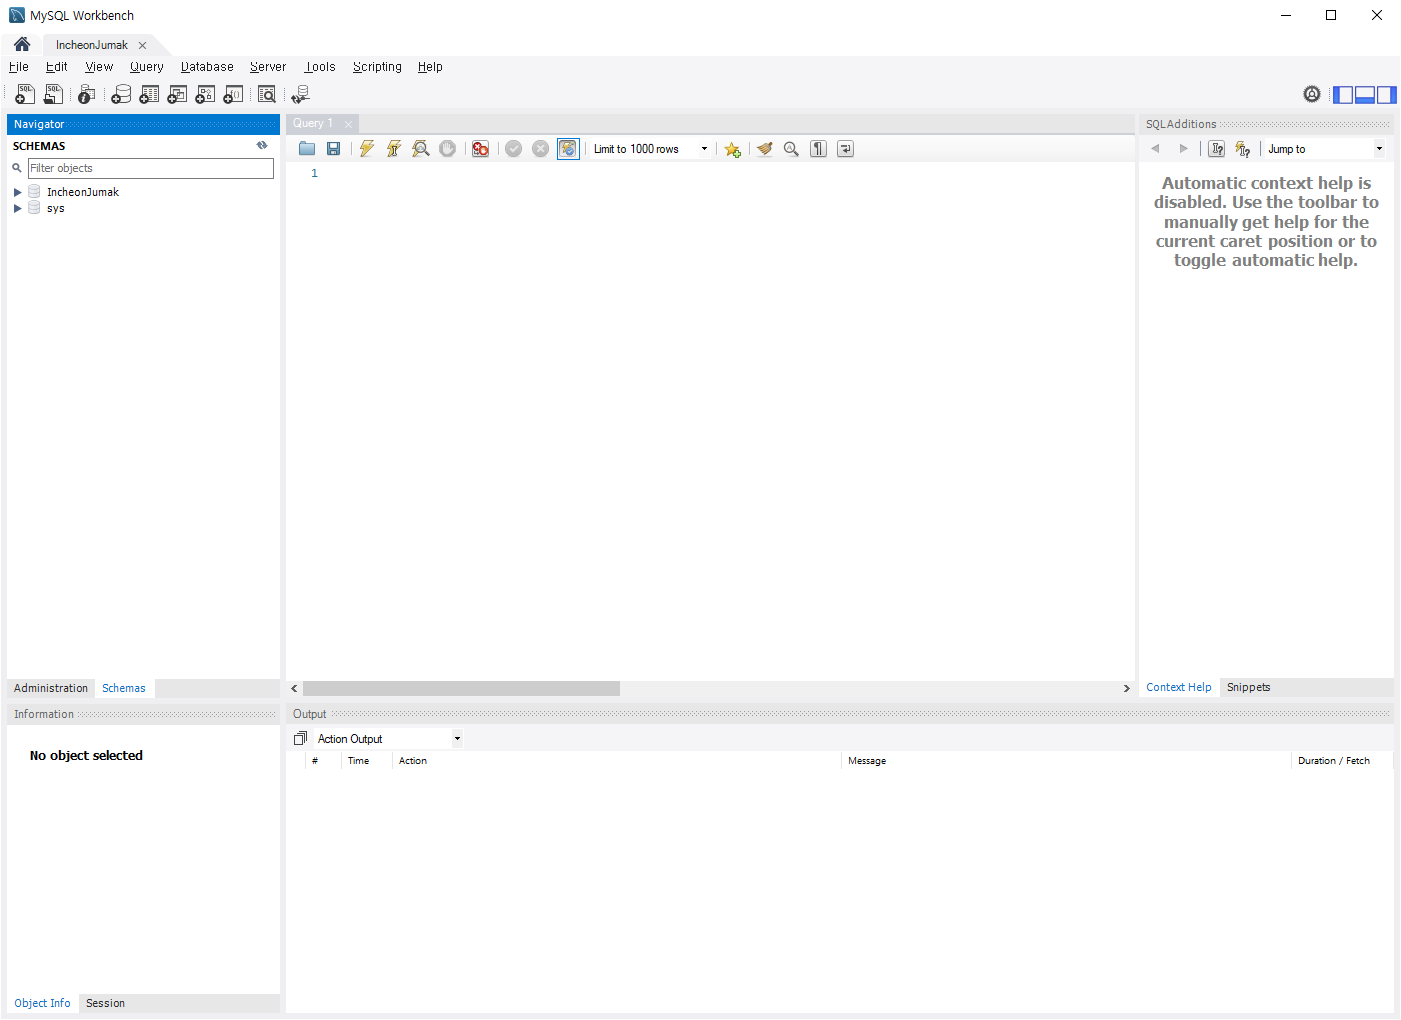The width and height of the screenshot is (1401, 1020).
Task: Expand the IncheonJumak schema
Action: click(x=18, y=192)
